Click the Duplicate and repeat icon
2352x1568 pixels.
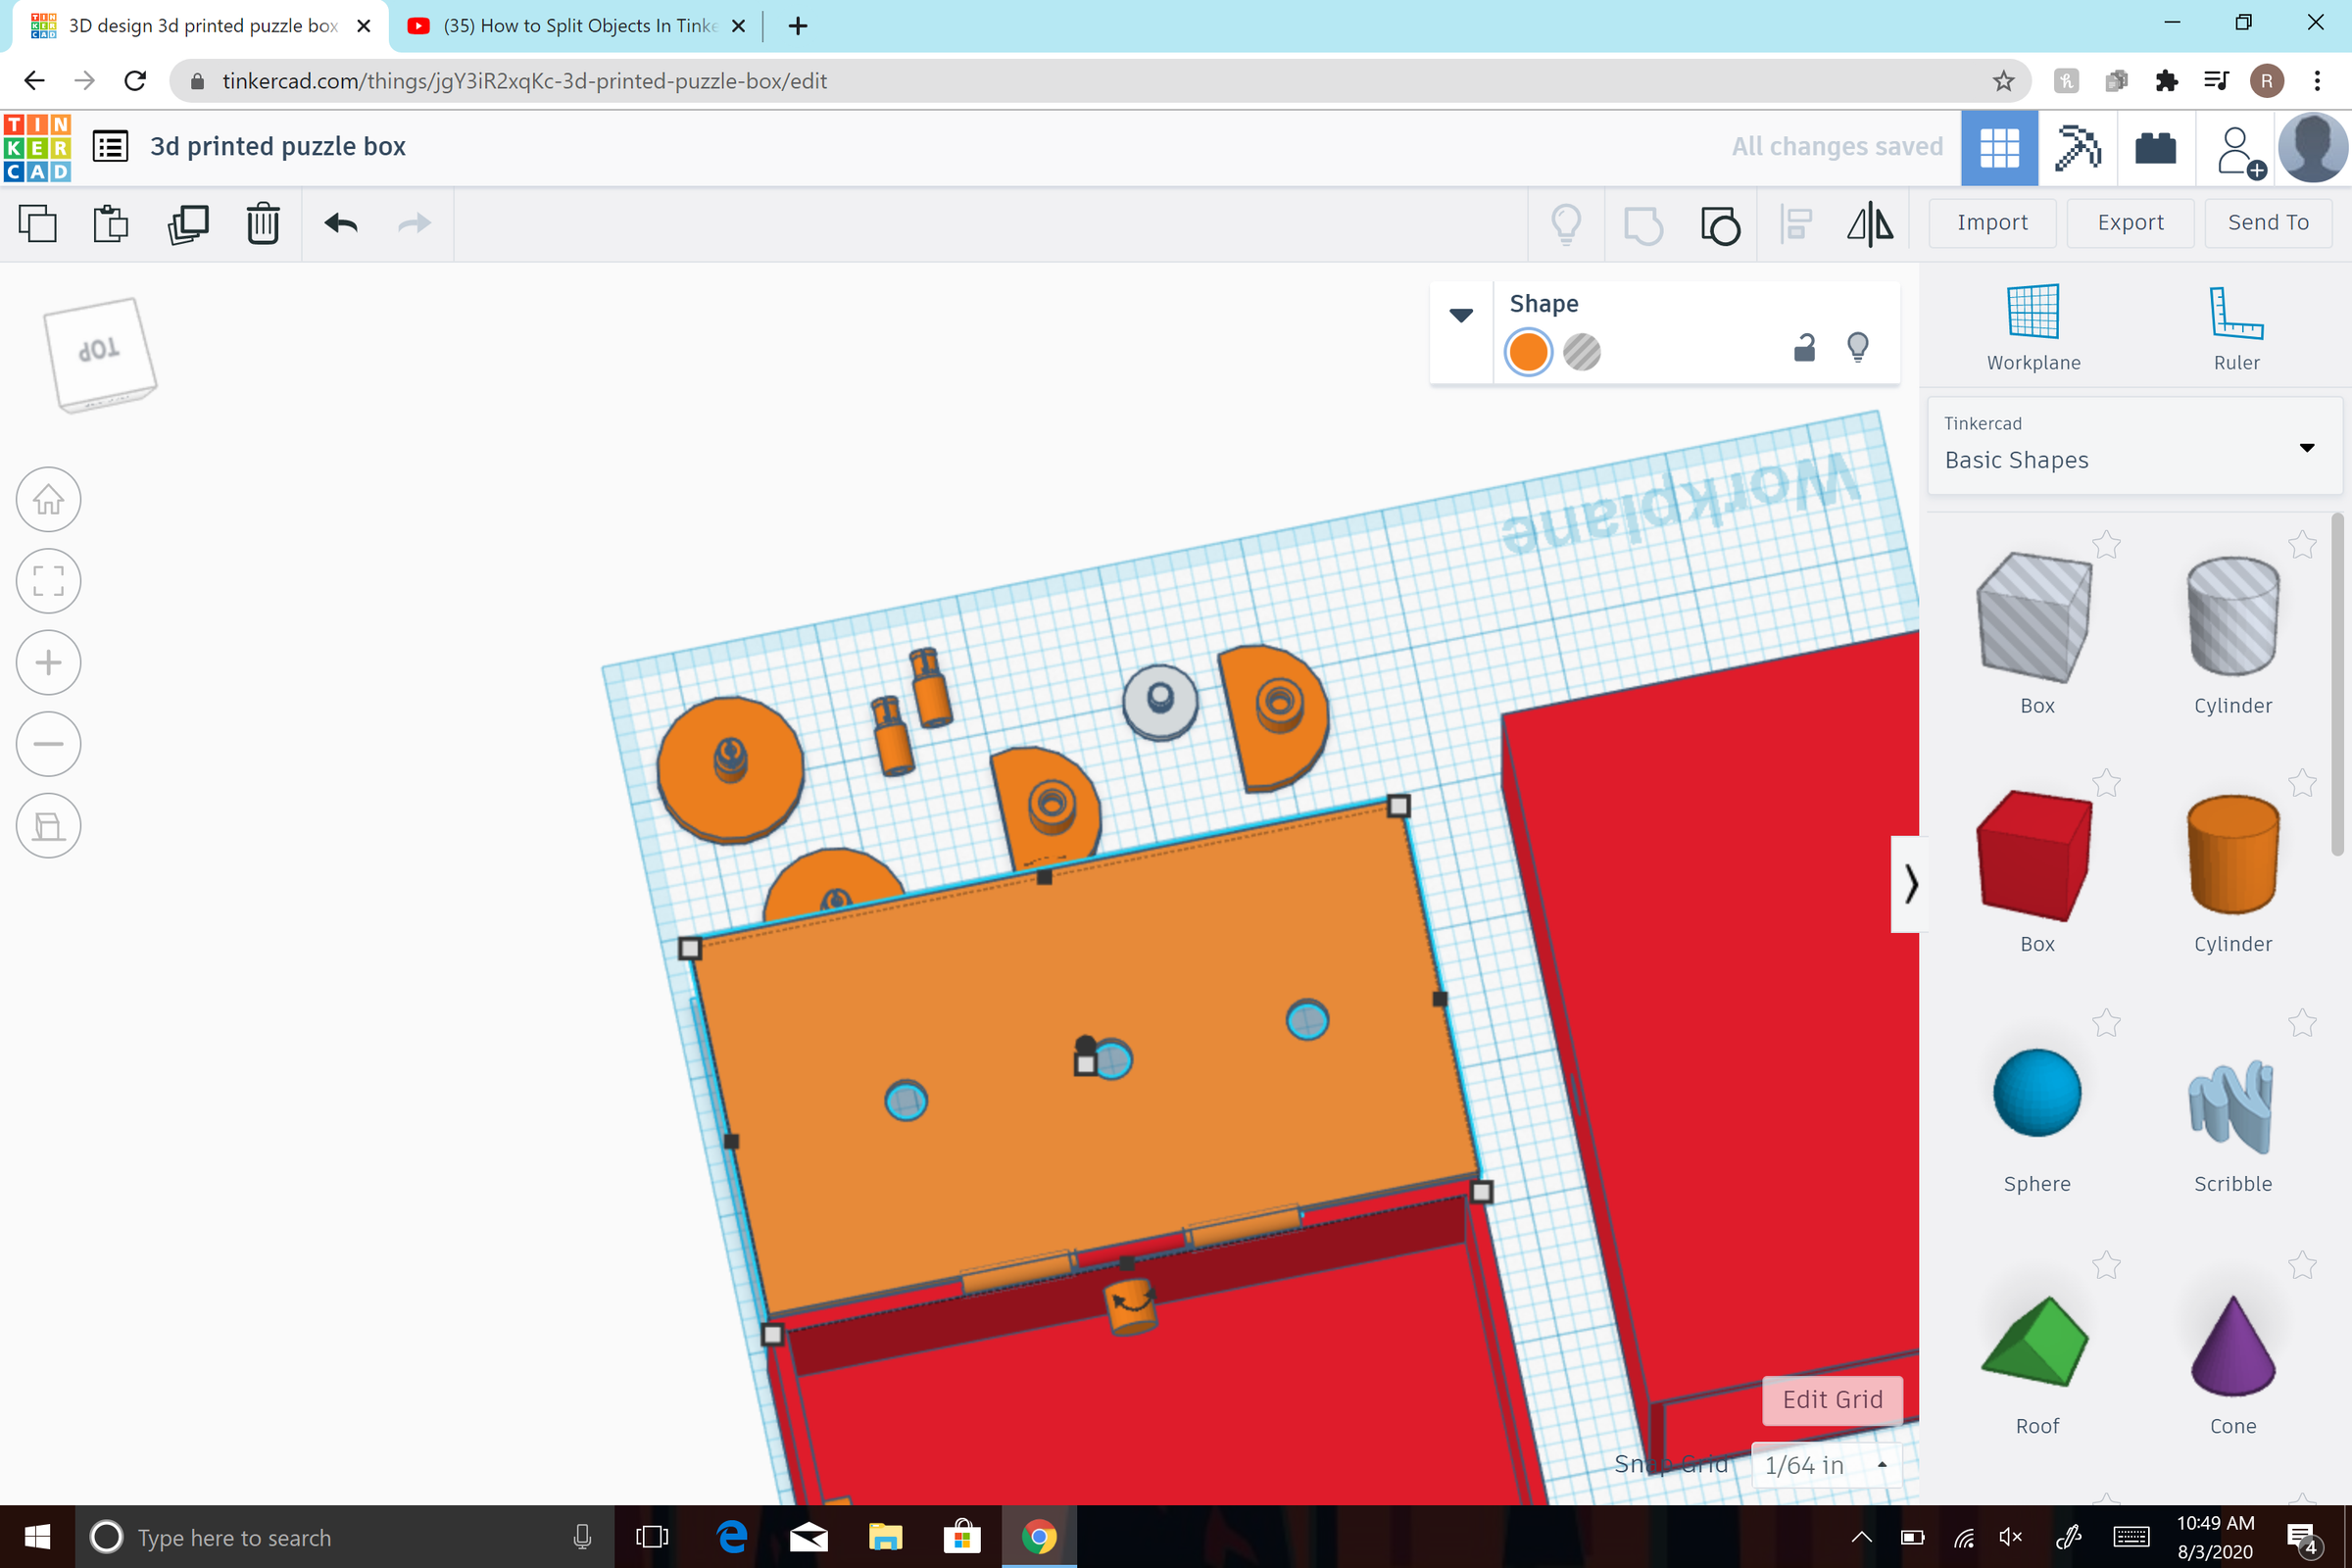click(x=188, y=224)
